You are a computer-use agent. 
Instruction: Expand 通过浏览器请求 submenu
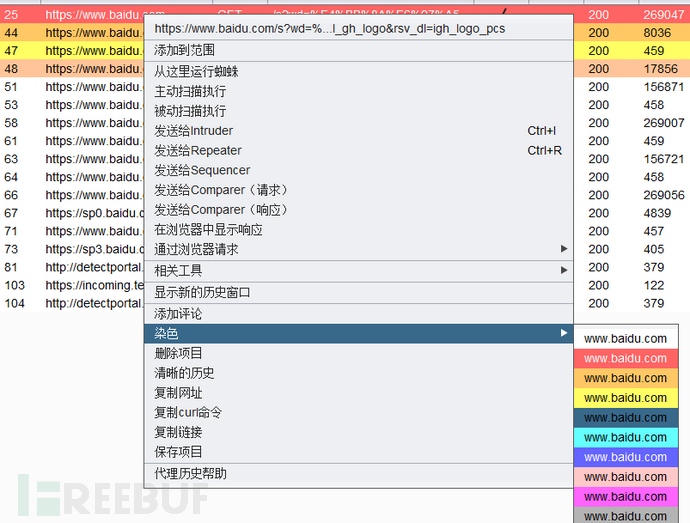tap(359, 250)
